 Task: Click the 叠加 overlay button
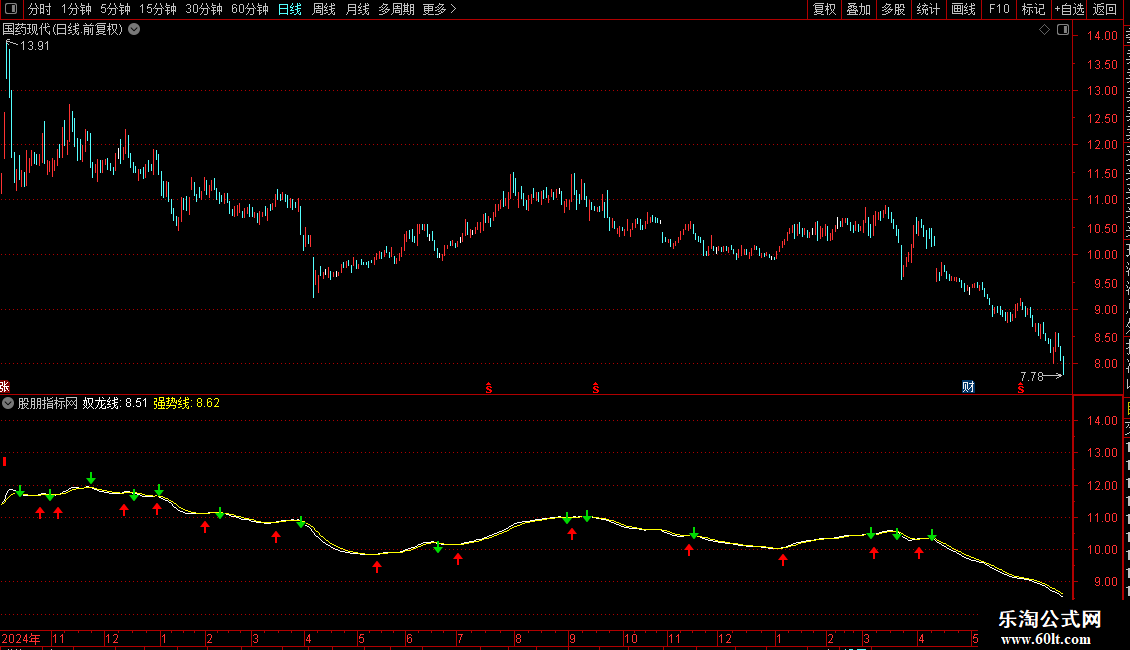tap(859, 9)
